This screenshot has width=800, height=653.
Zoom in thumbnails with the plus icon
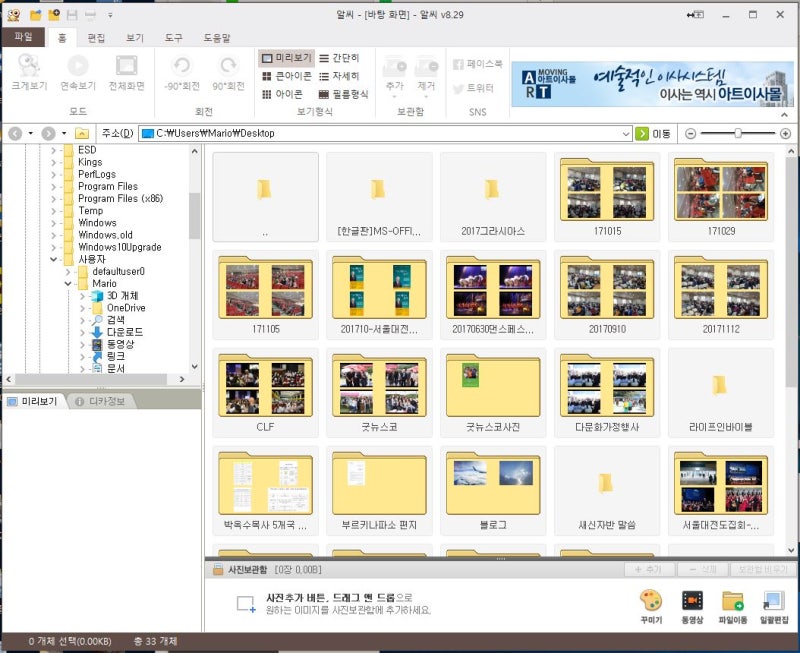784,133
